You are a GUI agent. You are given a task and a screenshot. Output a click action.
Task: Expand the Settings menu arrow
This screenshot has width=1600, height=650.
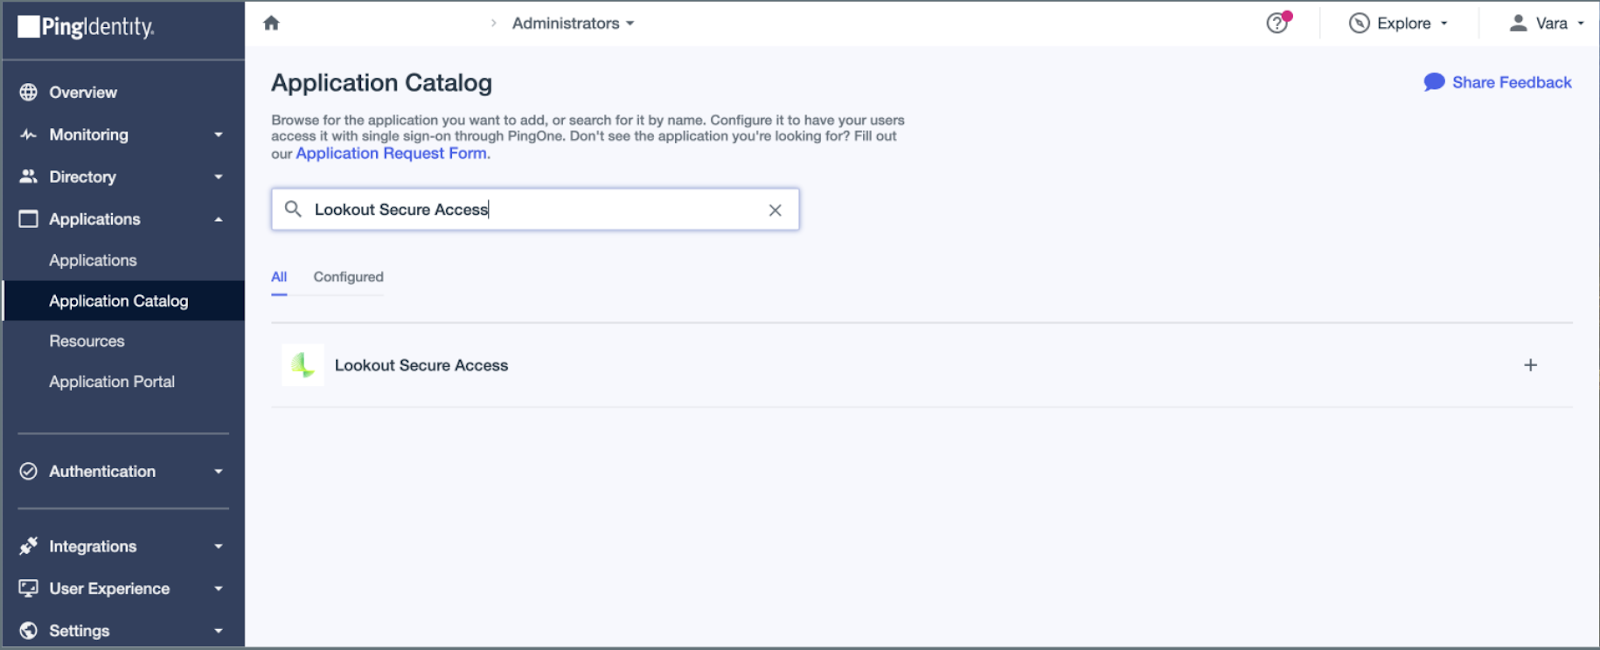click(x=218, y=630)
